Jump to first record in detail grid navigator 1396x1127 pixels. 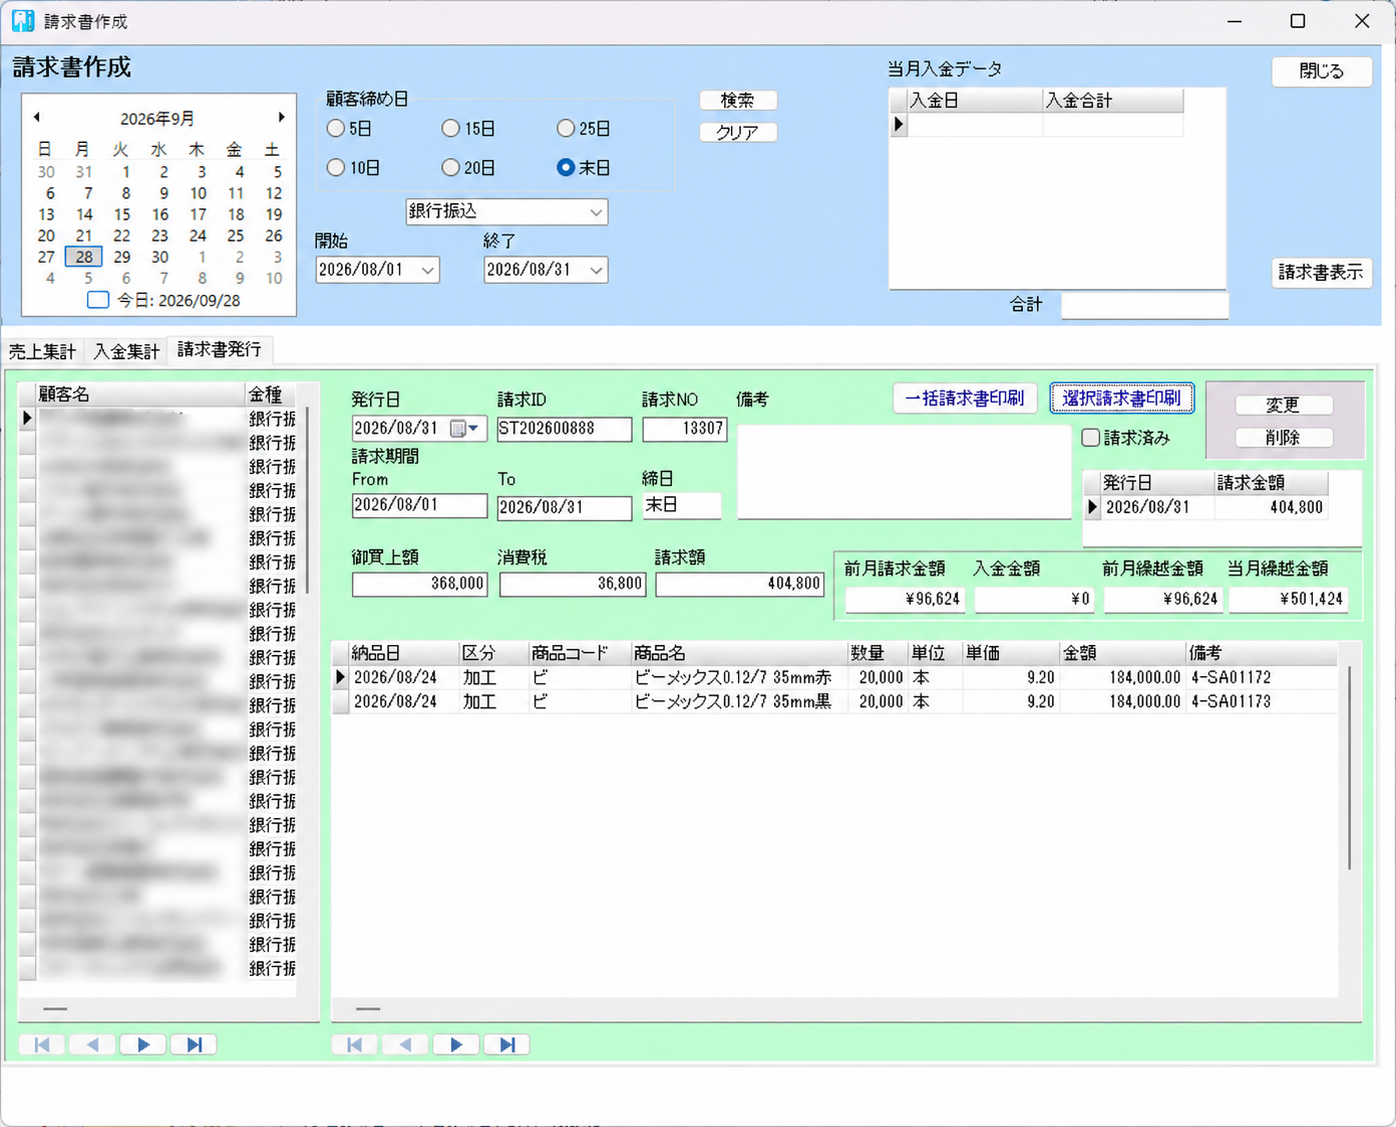pyautogui.click(x=354, y=1044)
